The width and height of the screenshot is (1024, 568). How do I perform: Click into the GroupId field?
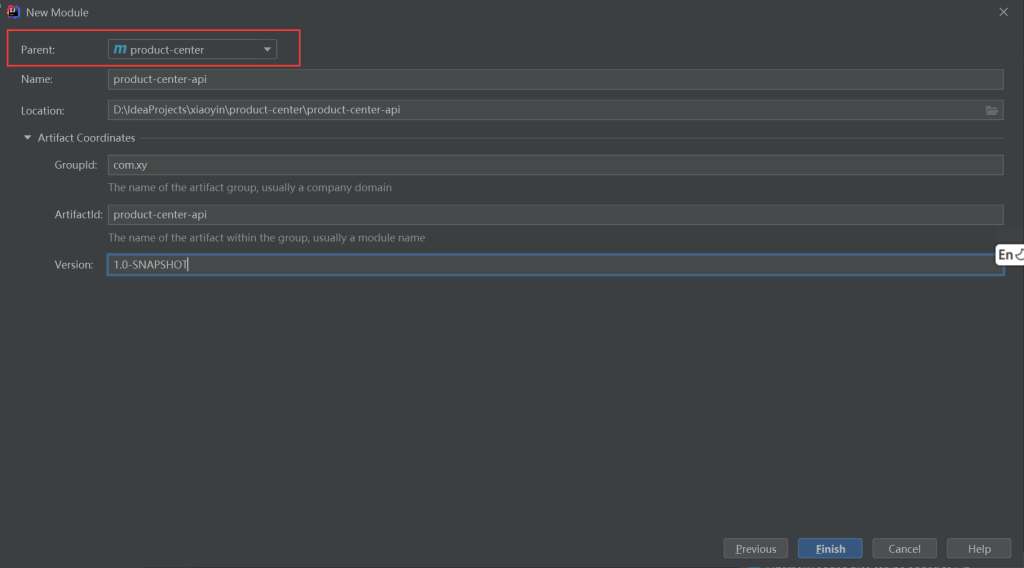click(555, 165)
